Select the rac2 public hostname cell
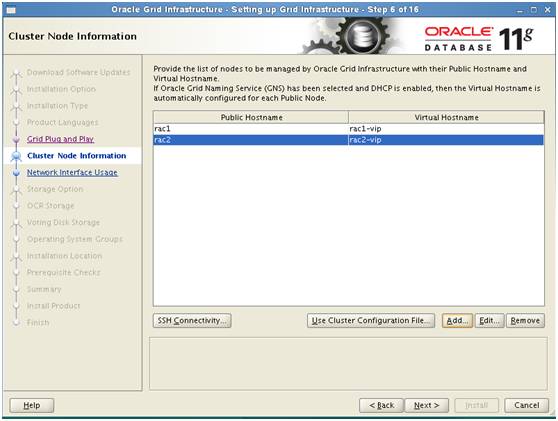Viewport: 558px width, 421px height. tap(251, 140)
